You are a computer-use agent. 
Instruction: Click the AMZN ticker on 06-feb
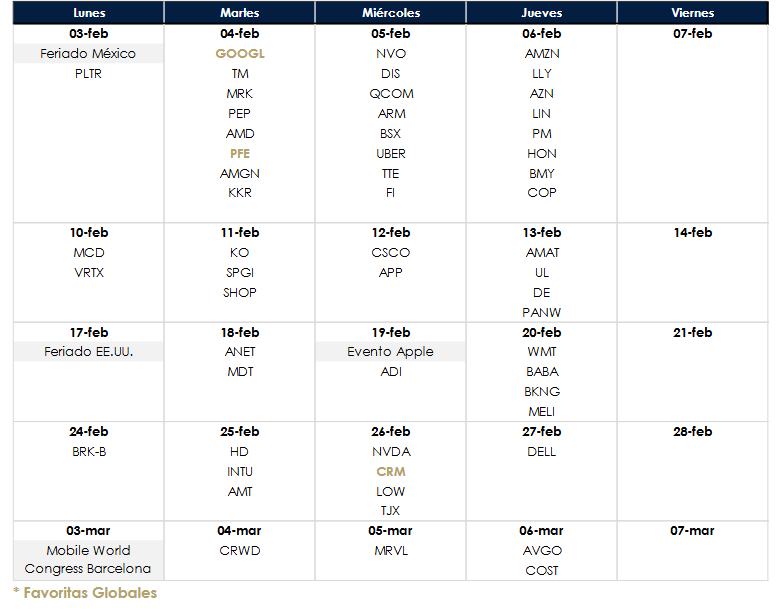pos(542,53)
